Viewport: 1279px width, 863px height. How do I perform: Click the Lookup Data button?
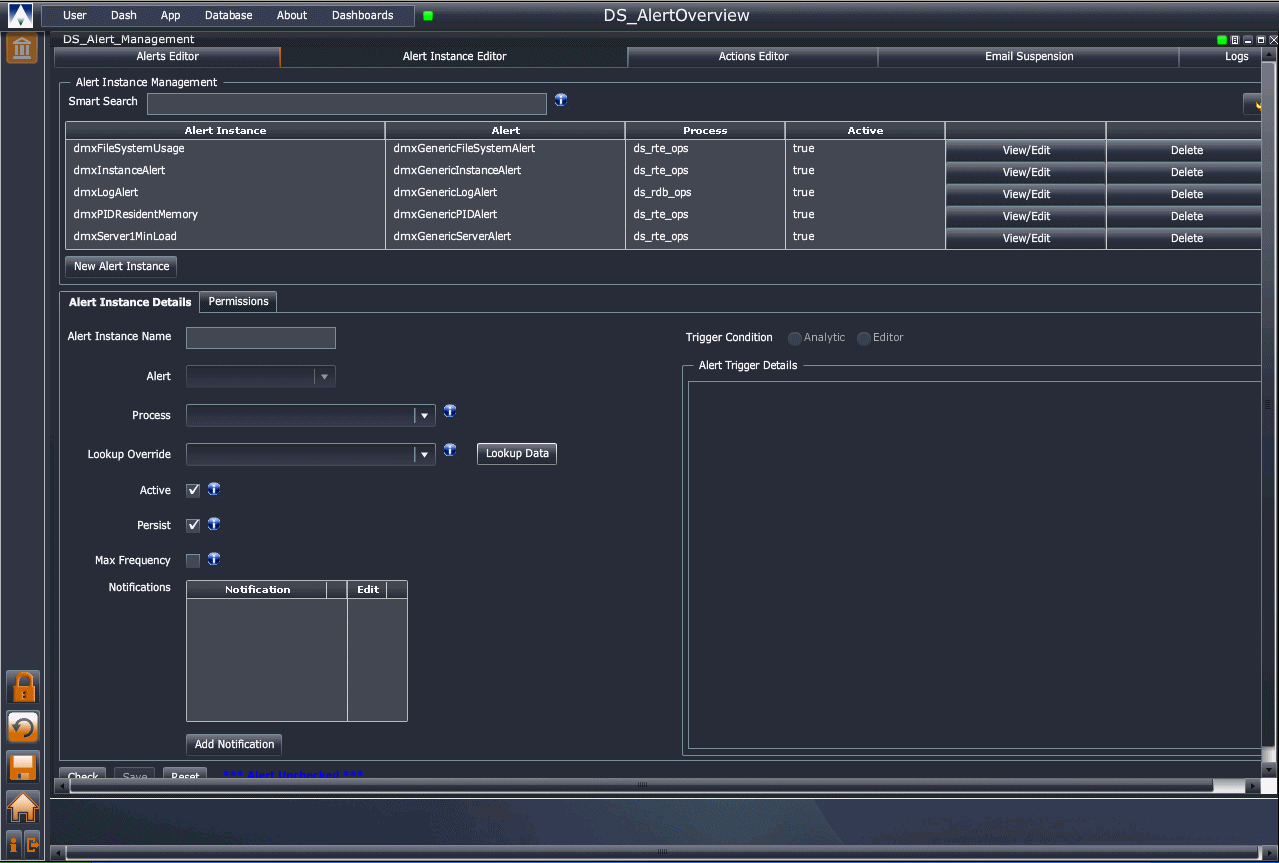pos(517,453)
